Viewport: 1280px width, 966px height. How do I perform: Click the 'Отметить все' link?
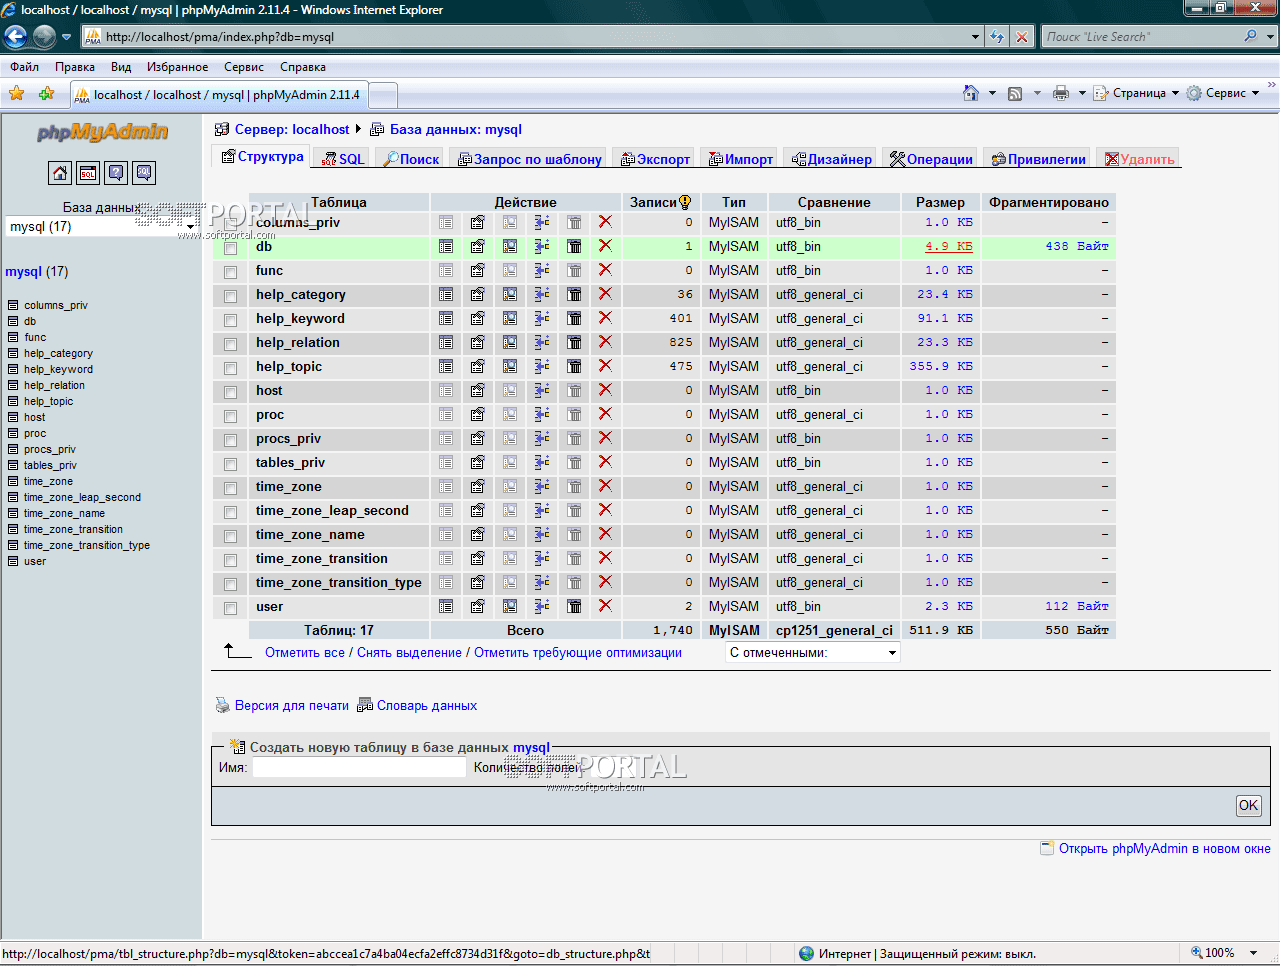coord(305,653)
